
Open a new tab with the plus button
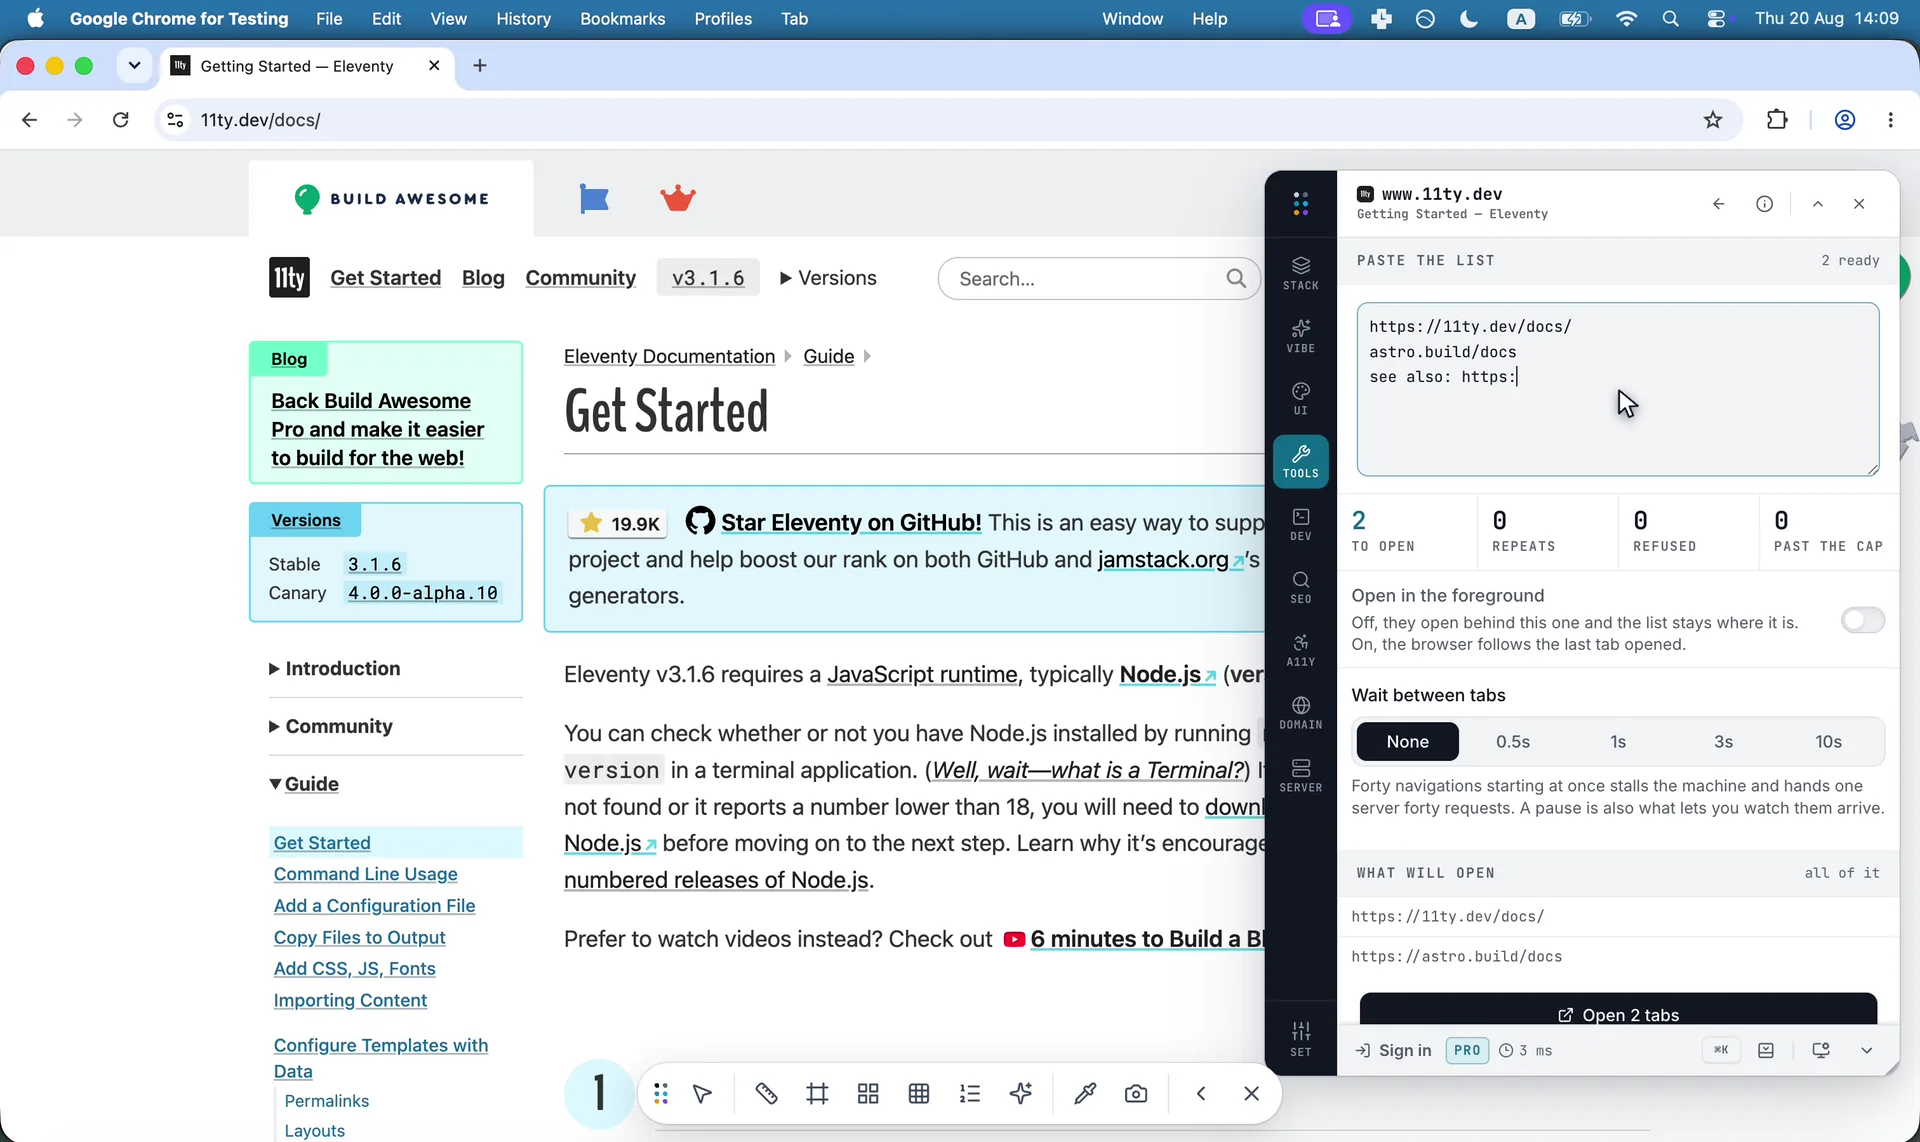point(480,66)
